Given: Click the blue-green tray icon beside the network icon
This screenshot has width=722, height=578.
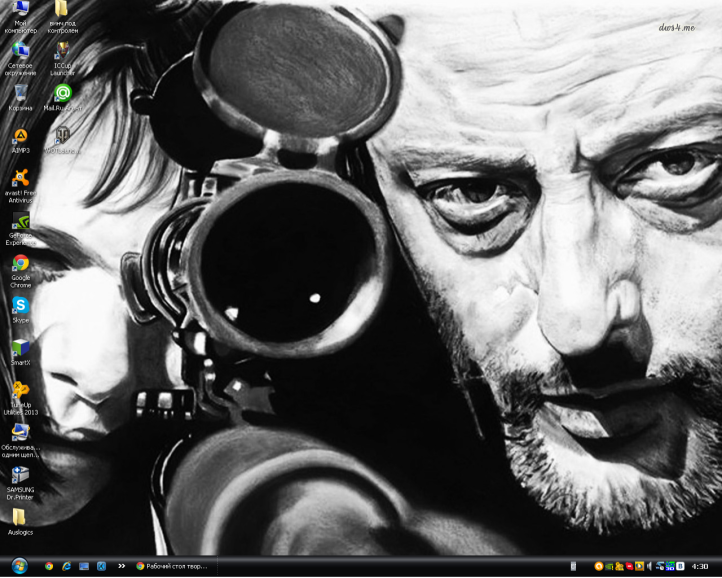Looking at the screenshot, I should [670, 566].
